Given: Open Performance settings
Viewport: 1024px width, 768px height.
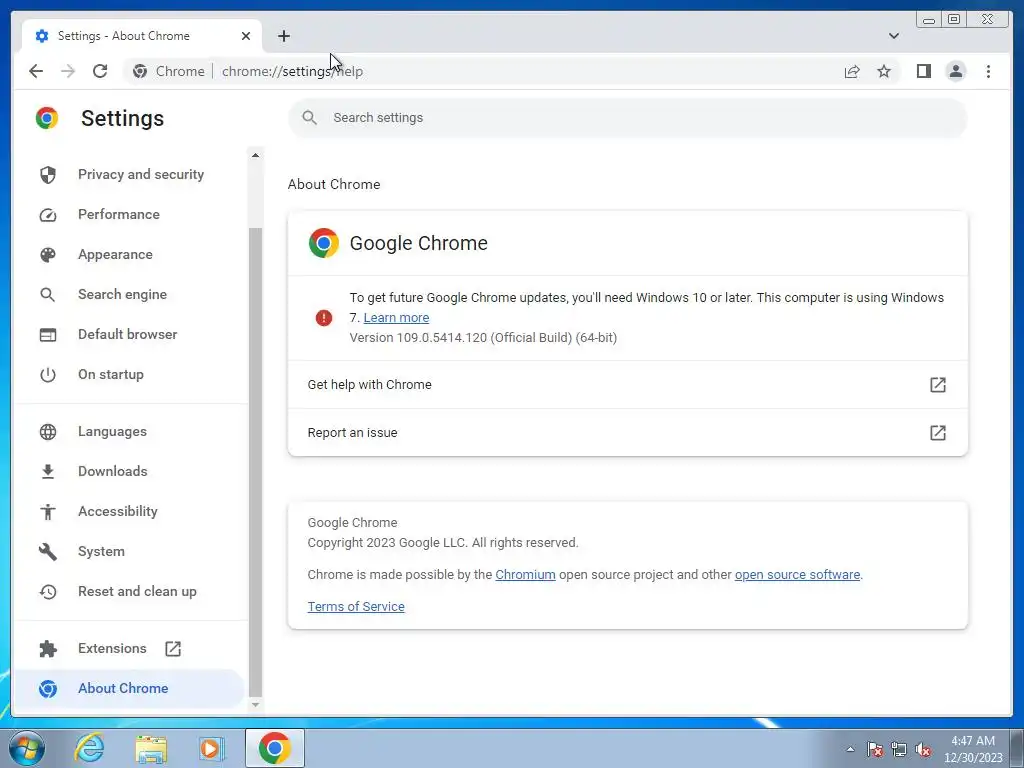Looking at the screenshot, I should 129,214.
